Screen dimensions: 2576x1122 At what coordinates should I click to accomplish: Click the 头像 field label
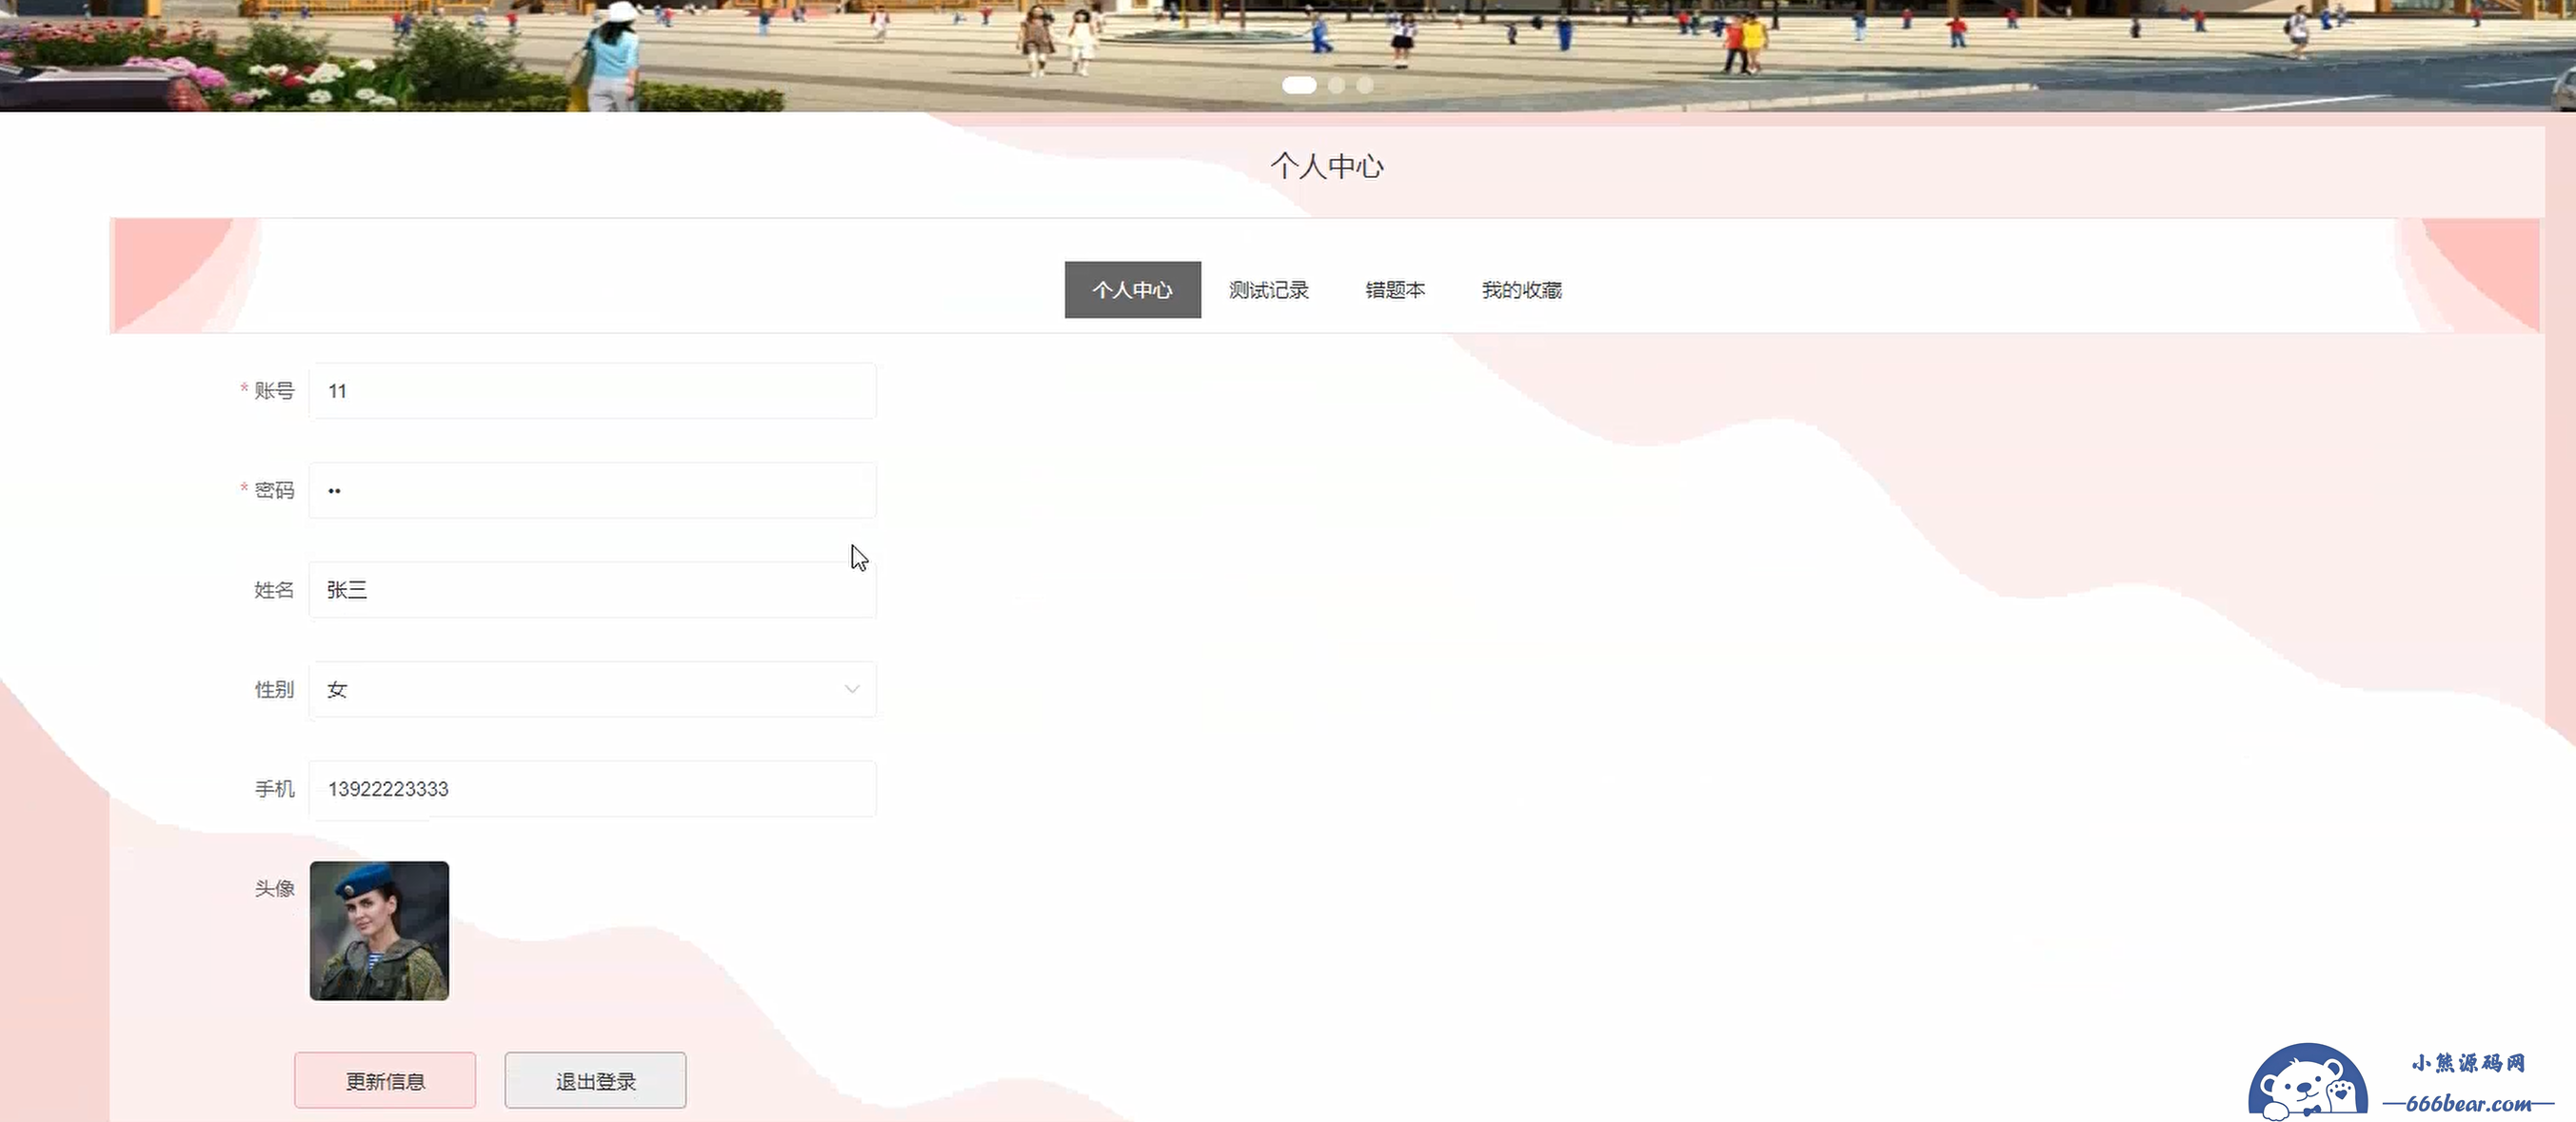pyautogui.click(x=274, y=888)
